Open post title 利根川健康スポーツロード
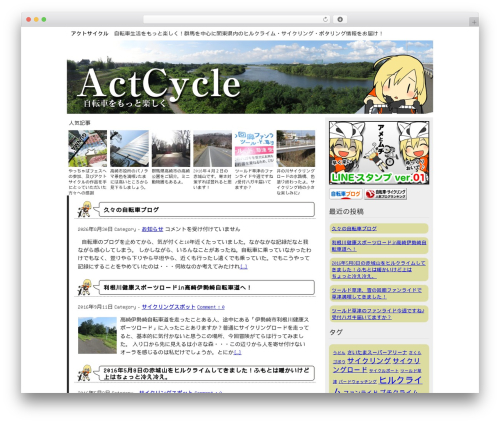 (177, 288)
